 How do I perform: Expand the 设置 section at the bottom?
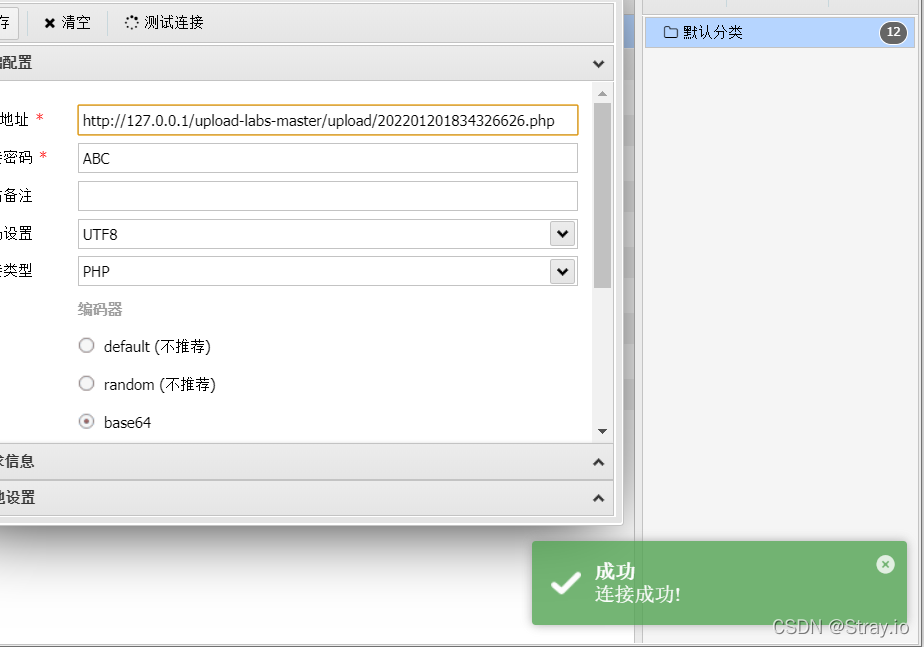click(x=598, y=499)
